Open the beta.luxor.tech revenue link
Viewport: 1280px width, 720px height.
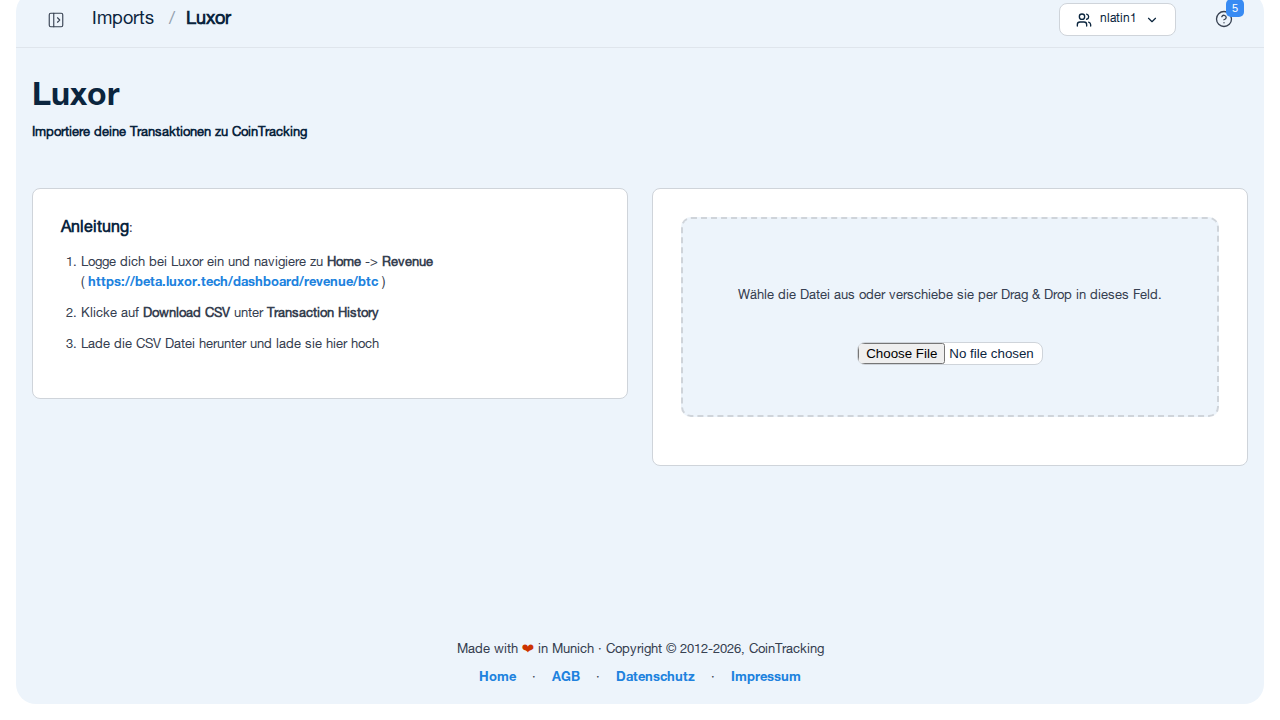233,282
